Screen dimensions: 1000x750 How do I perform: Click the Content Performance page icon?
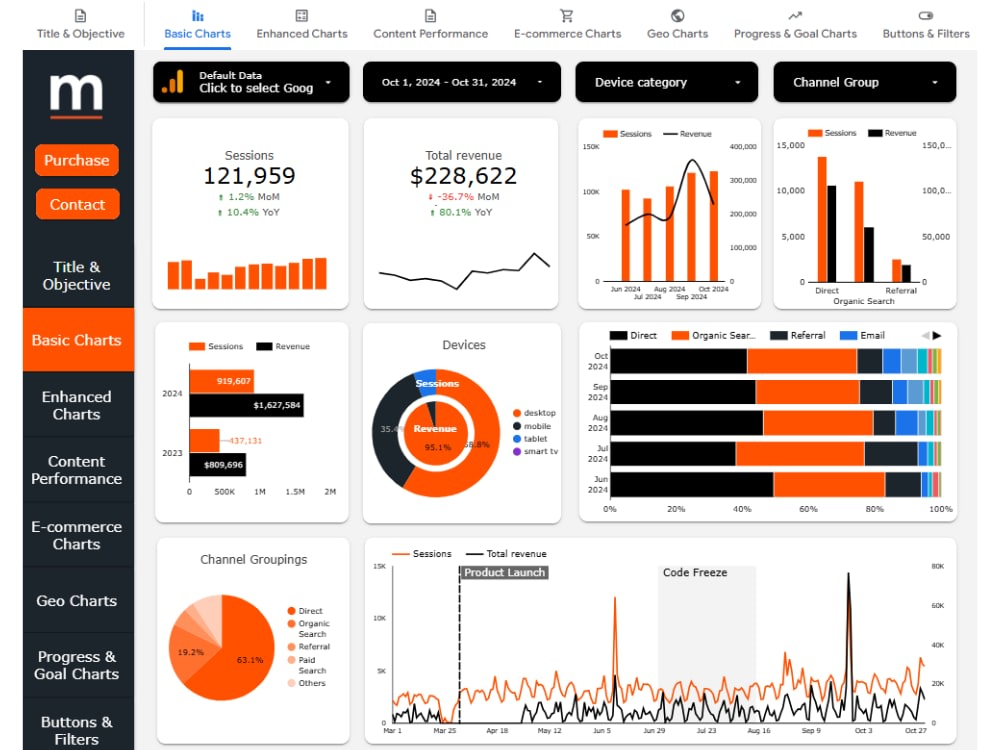[430, 15]
